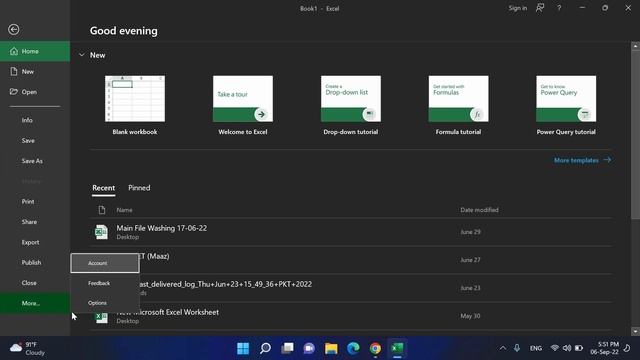Viewport: 640px width, 360px height.
Task: Click Excel file icon of Main File Washing
Action: (x=101, y=232)
